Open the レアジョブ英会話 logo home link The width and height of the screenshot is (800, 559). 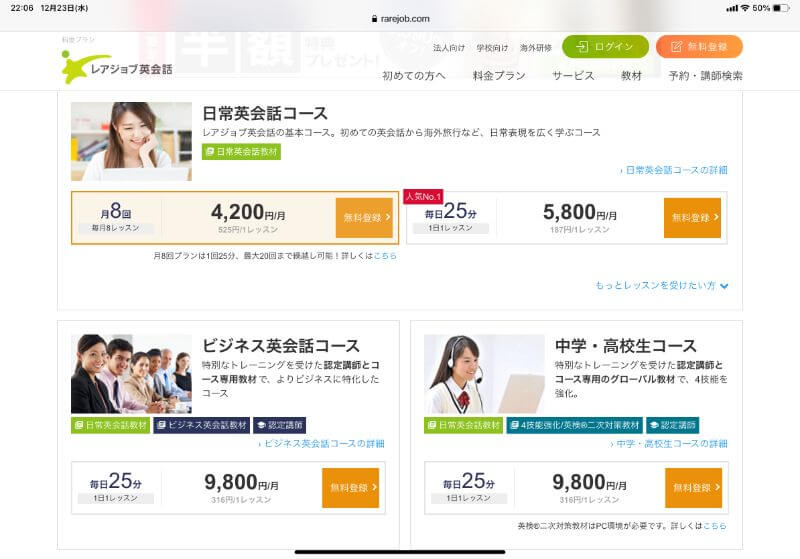pos(117,67)
